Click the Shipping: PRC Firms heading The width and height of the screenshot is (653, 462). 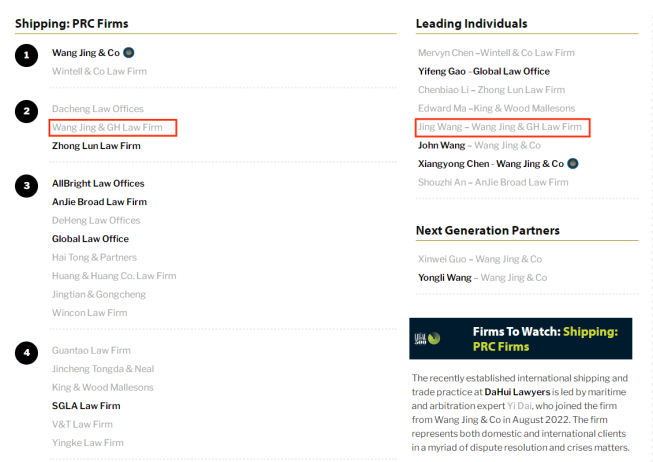(72, 24)
